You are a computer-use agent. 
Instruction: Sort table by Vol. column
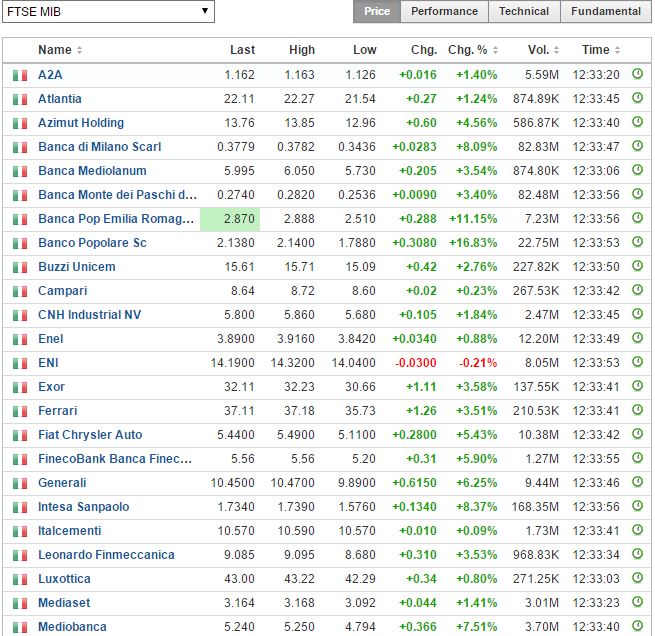pos(543,50)
